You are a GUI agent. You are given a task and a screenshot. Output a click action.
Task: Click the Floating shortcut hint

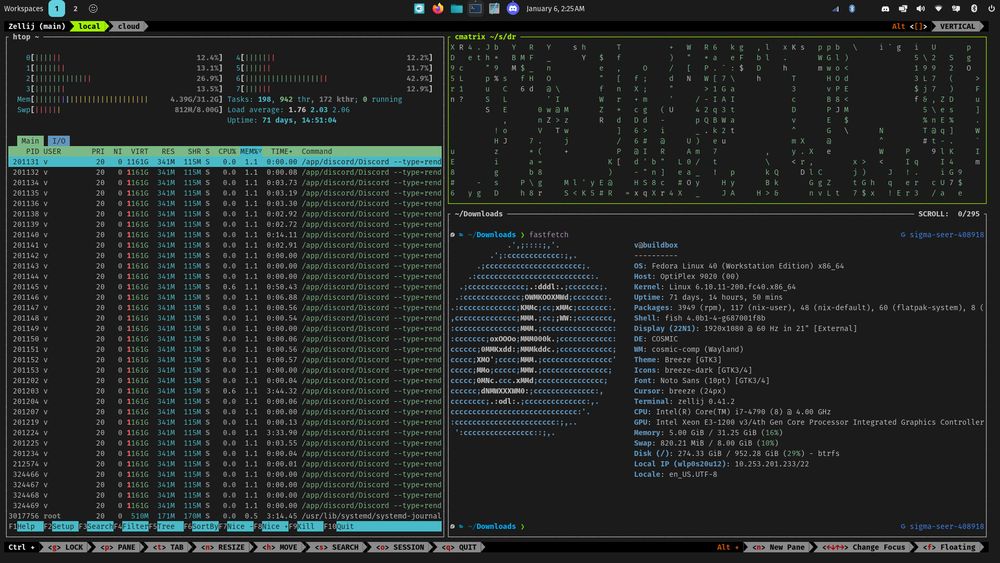tap(950, 547)
